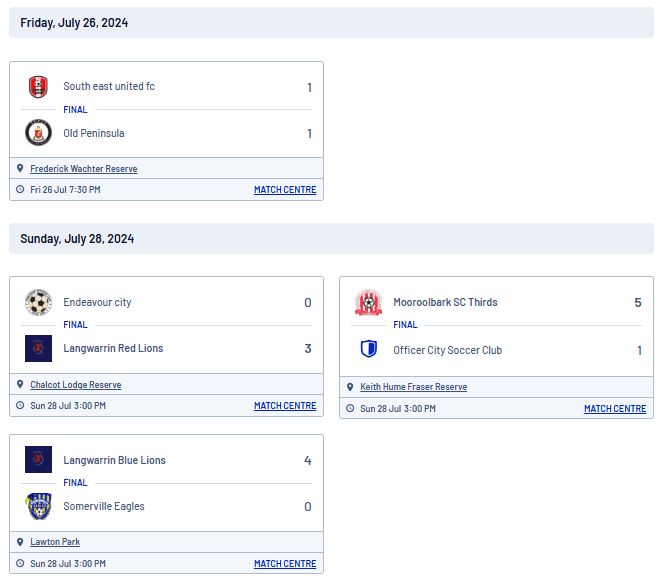Click the Mooroolbark SC Thirds crest
665x581 pixels.
coord(369,302)
